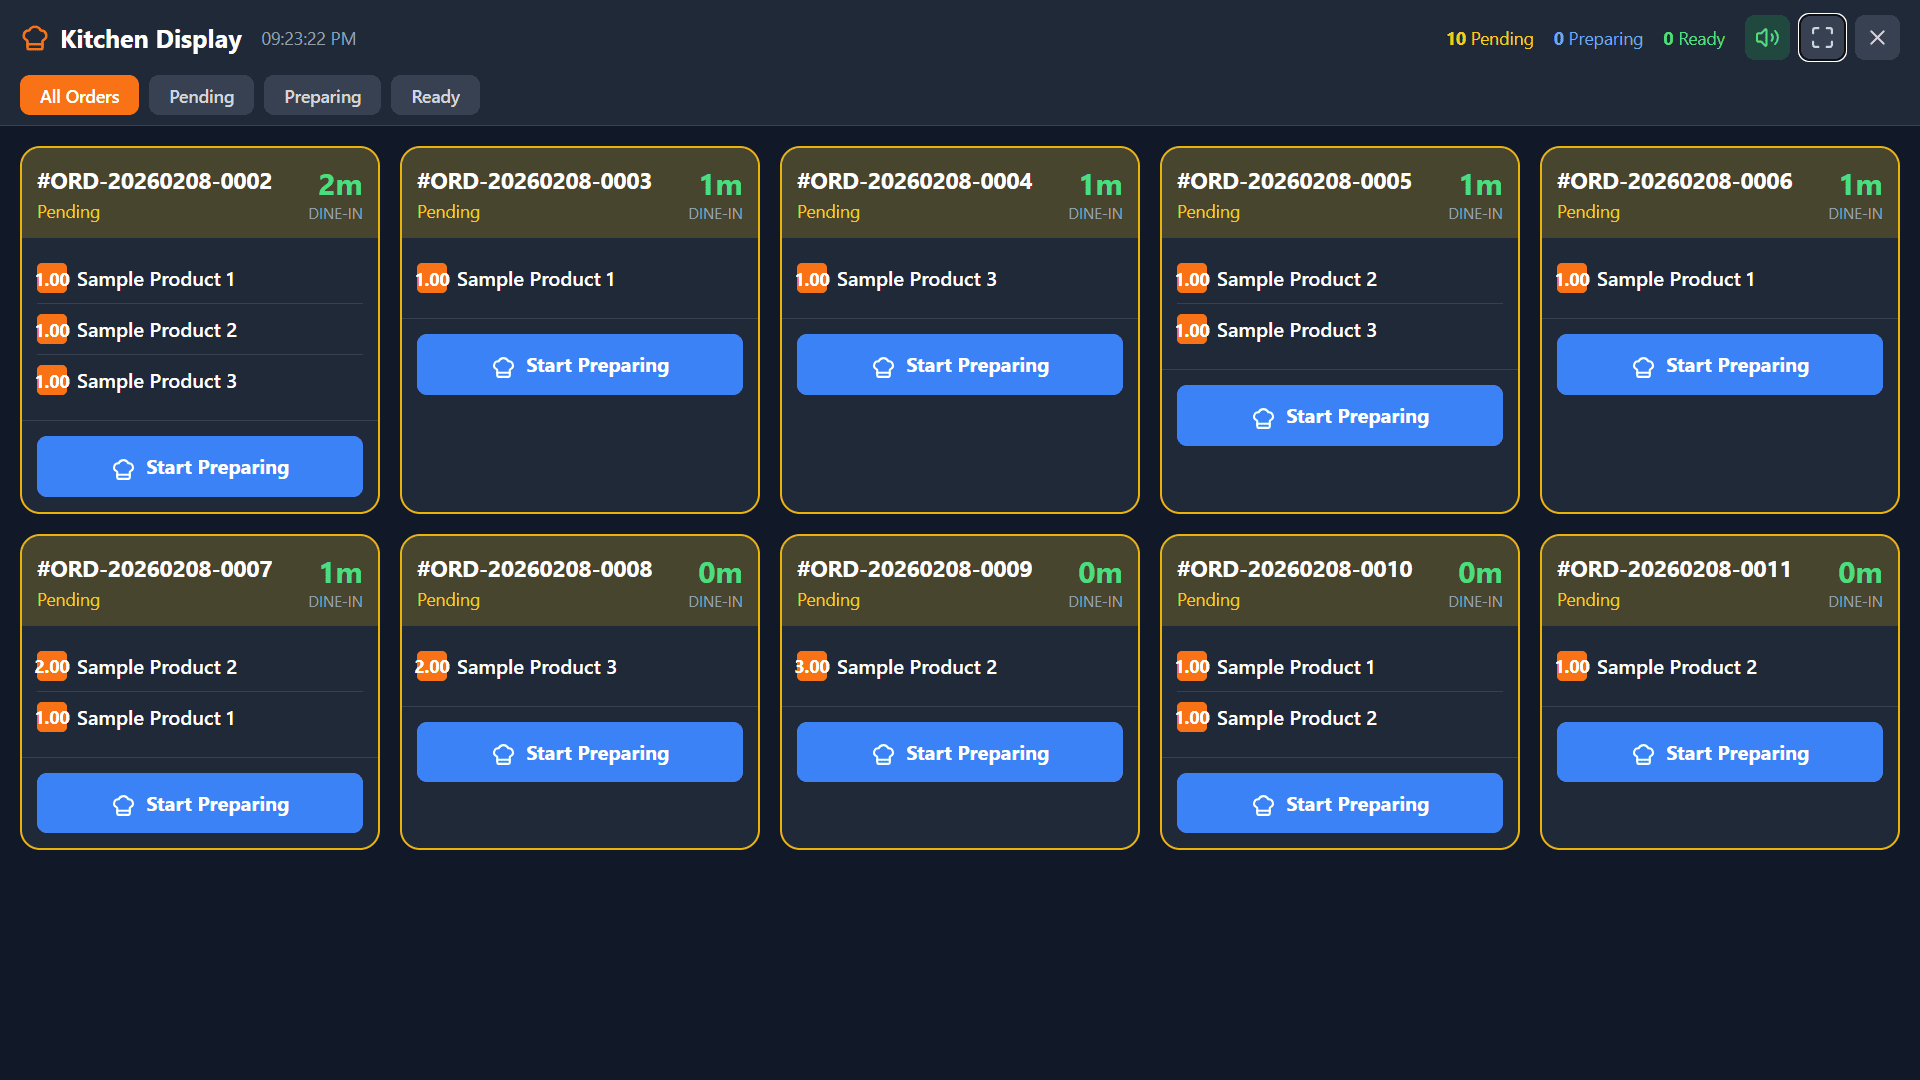1920x1080 pixels.
Task: Select the quantity badge on Sample Product 3 in order 0008
Action: tap(431, 667)
